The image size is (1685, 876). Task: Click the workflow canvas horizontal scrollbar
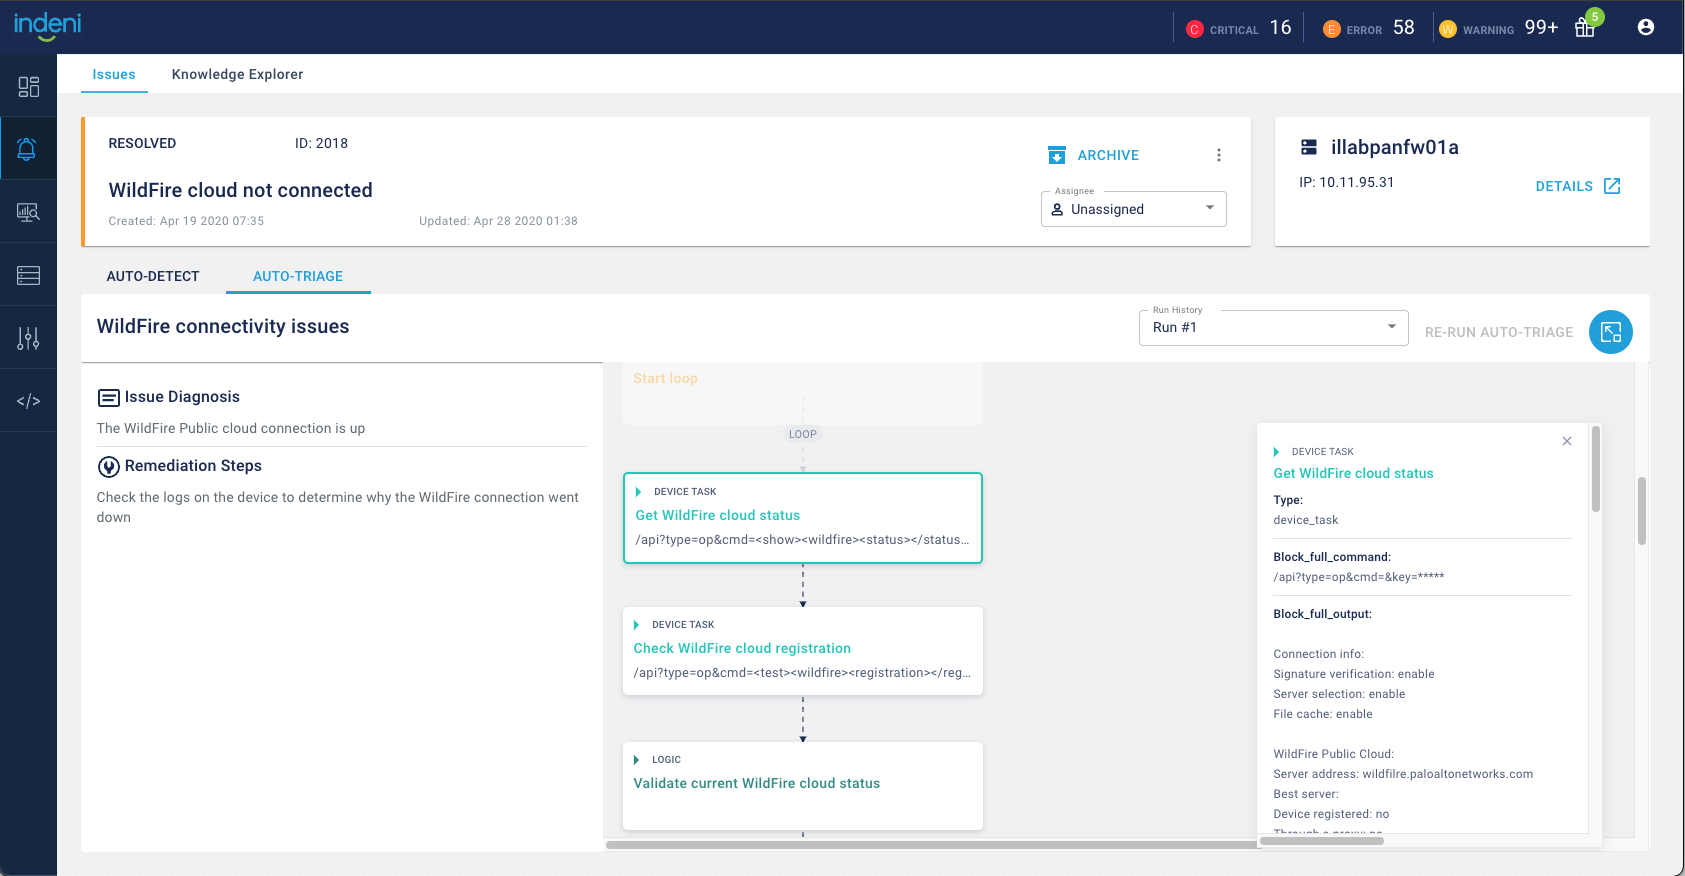930,845
